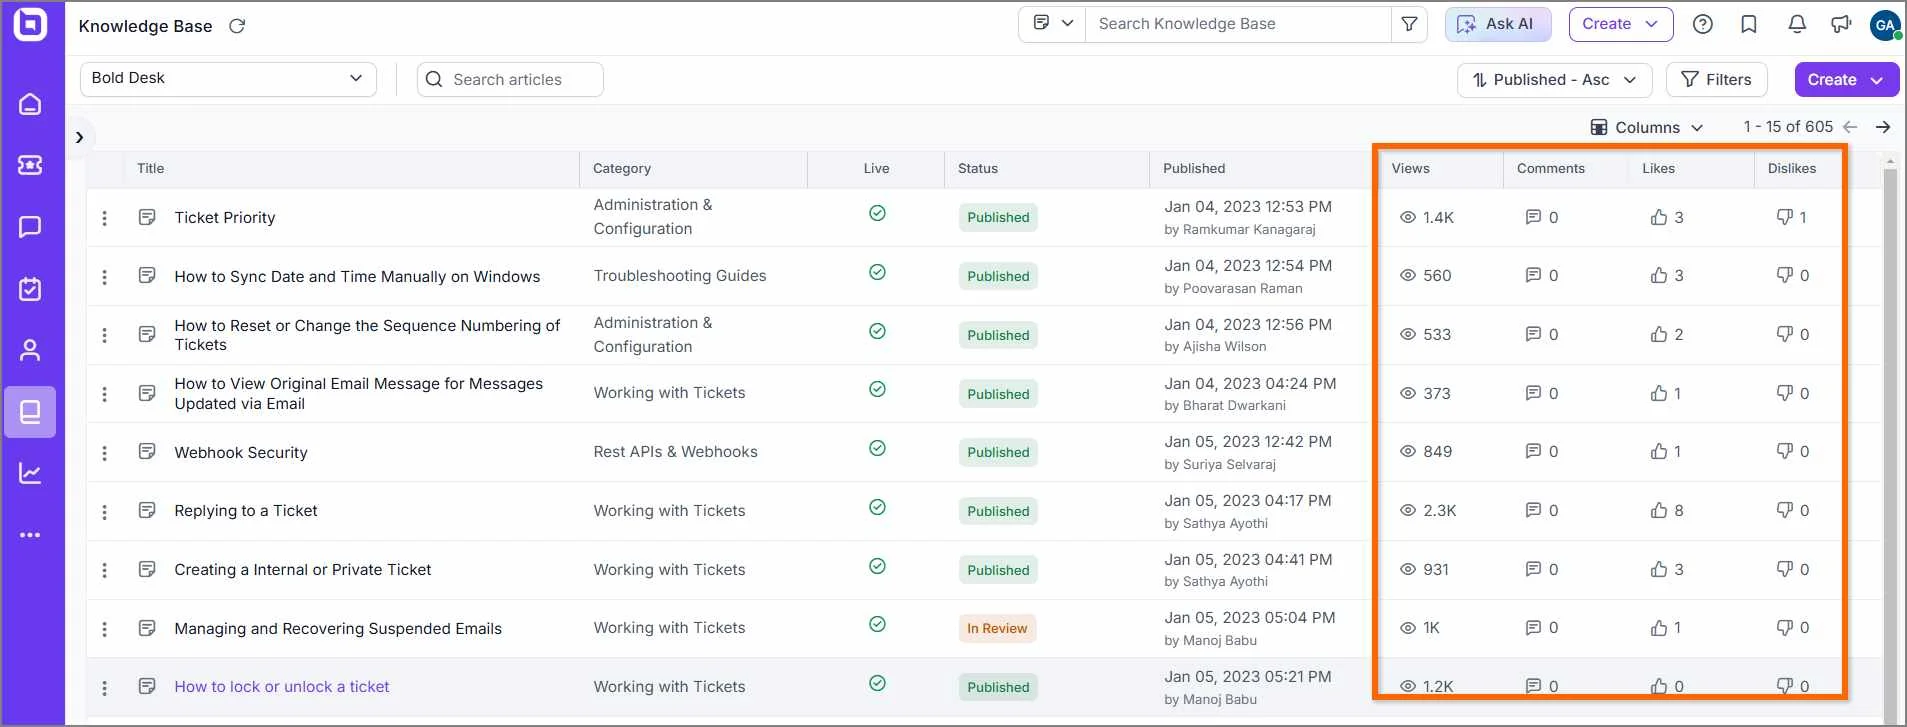The width and height of the screenshot is (1907, 727).
Task: Click views eye icon in Ticket Priority row
Action: click(1408, 217)
